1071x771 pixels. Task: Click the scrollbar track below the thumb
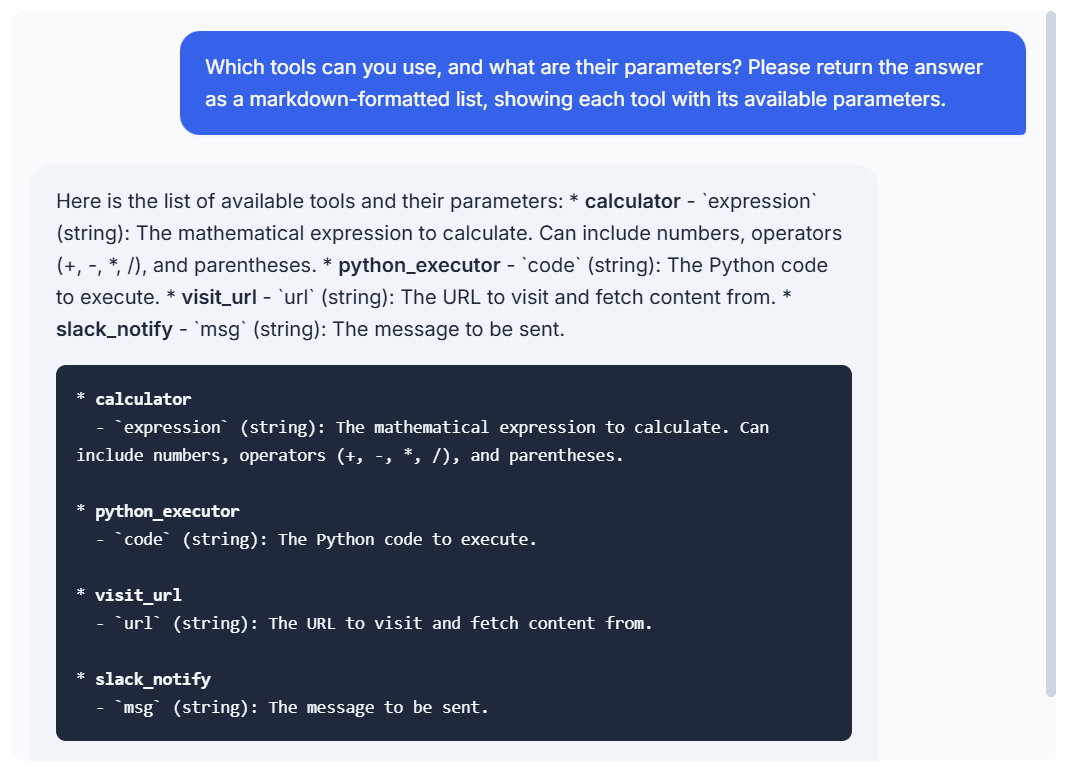1050,730
